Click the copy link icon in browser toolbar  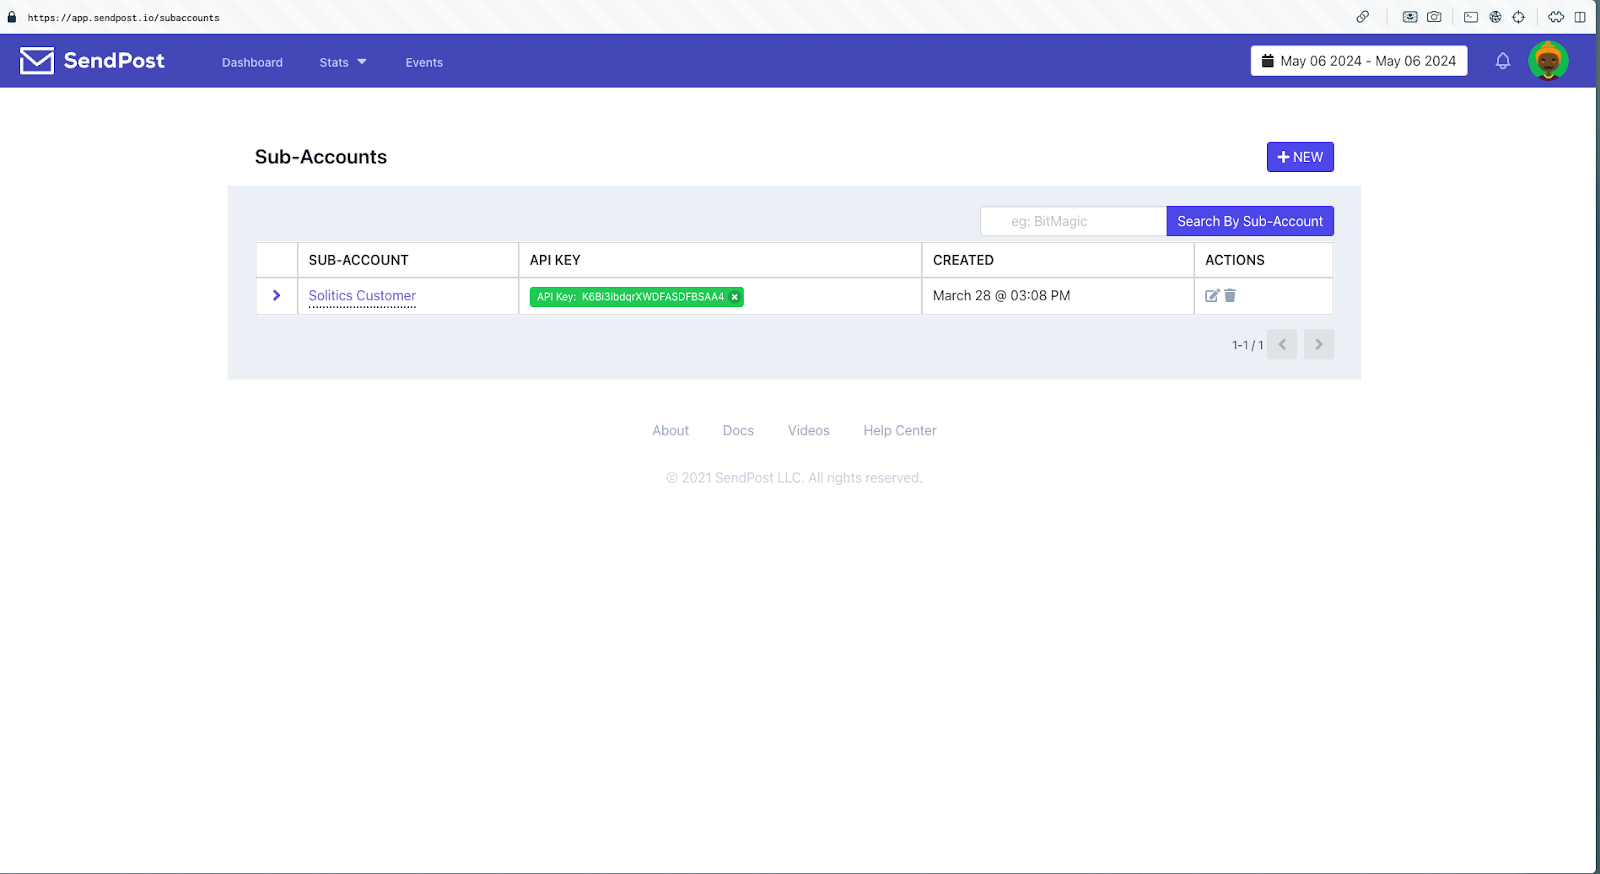click(x=1362, y=17)
